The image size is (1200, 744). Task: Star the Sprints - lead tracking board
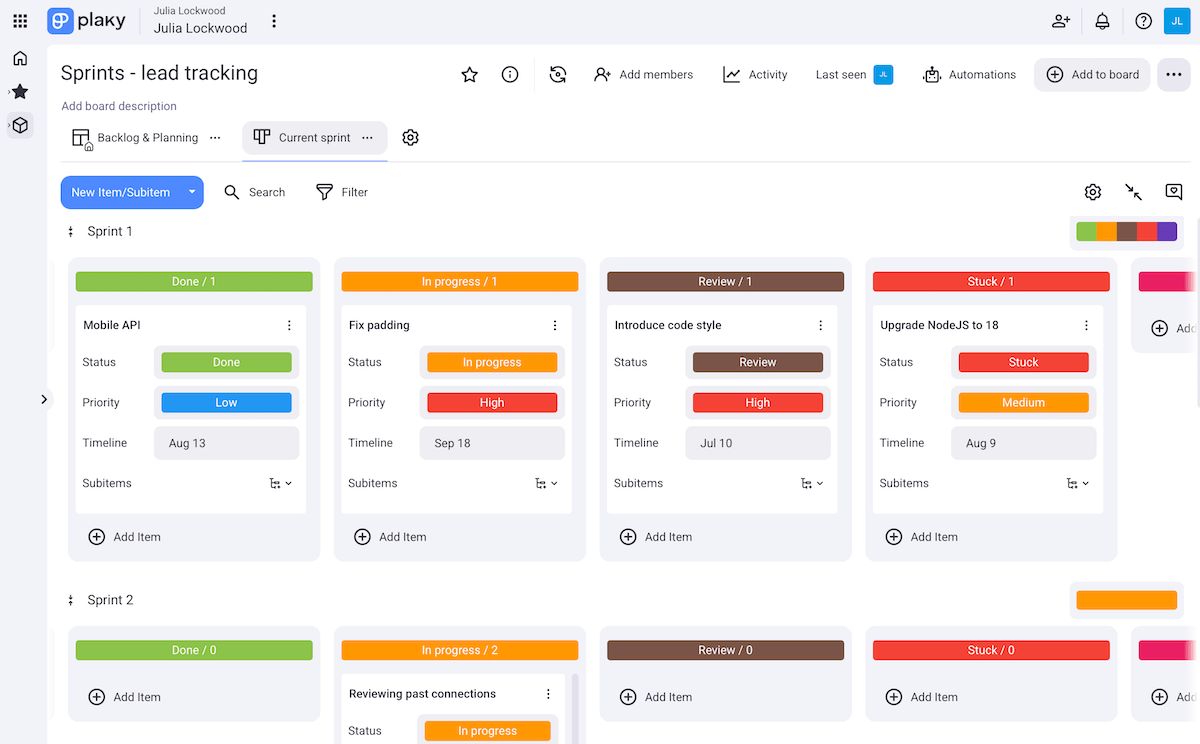click(x=469, y=74)
